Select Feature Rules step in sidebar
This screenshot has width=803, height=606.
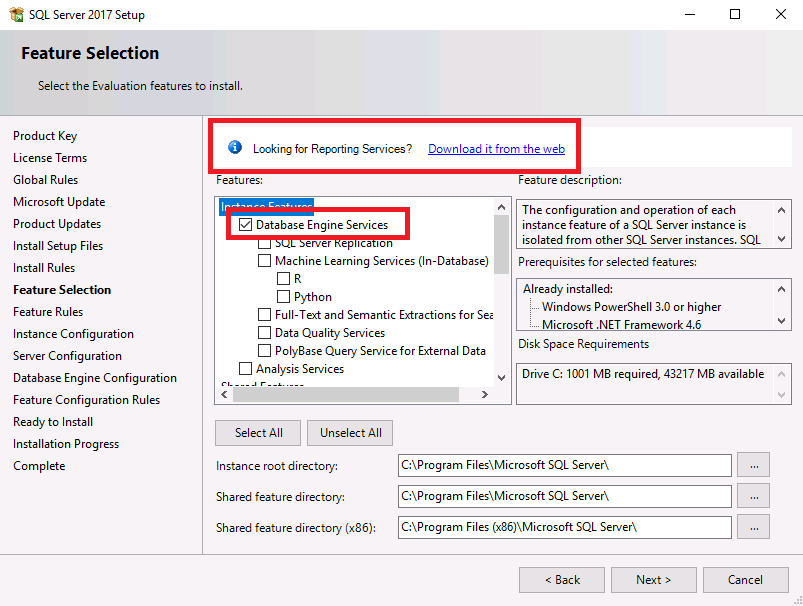point(48,312)
